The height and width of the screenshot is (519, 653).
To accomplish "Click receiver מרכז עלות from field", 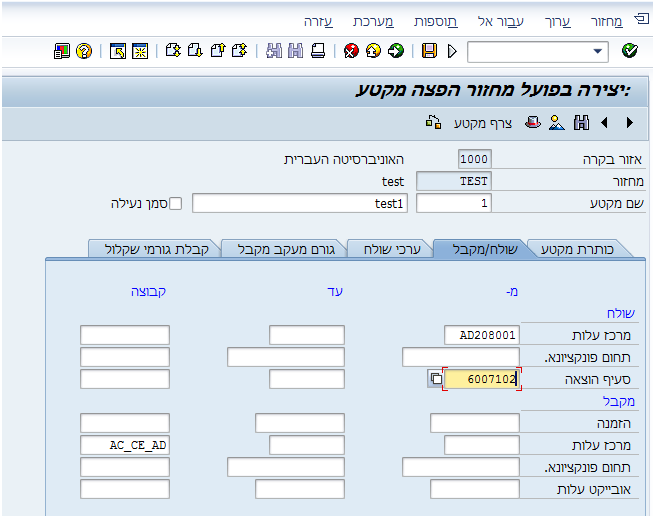I will 482,445.
